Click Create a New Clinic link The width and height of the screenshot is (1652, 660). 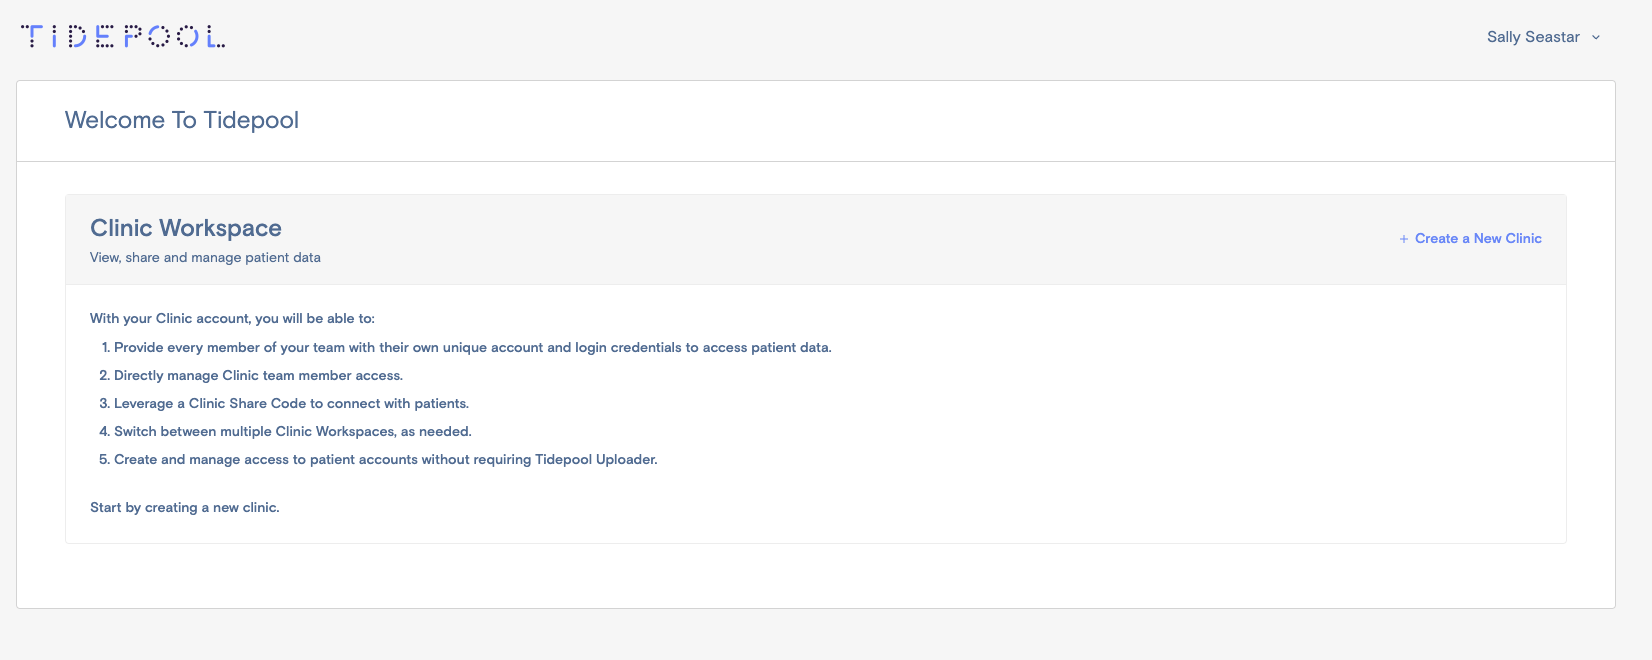point(1470,239)
